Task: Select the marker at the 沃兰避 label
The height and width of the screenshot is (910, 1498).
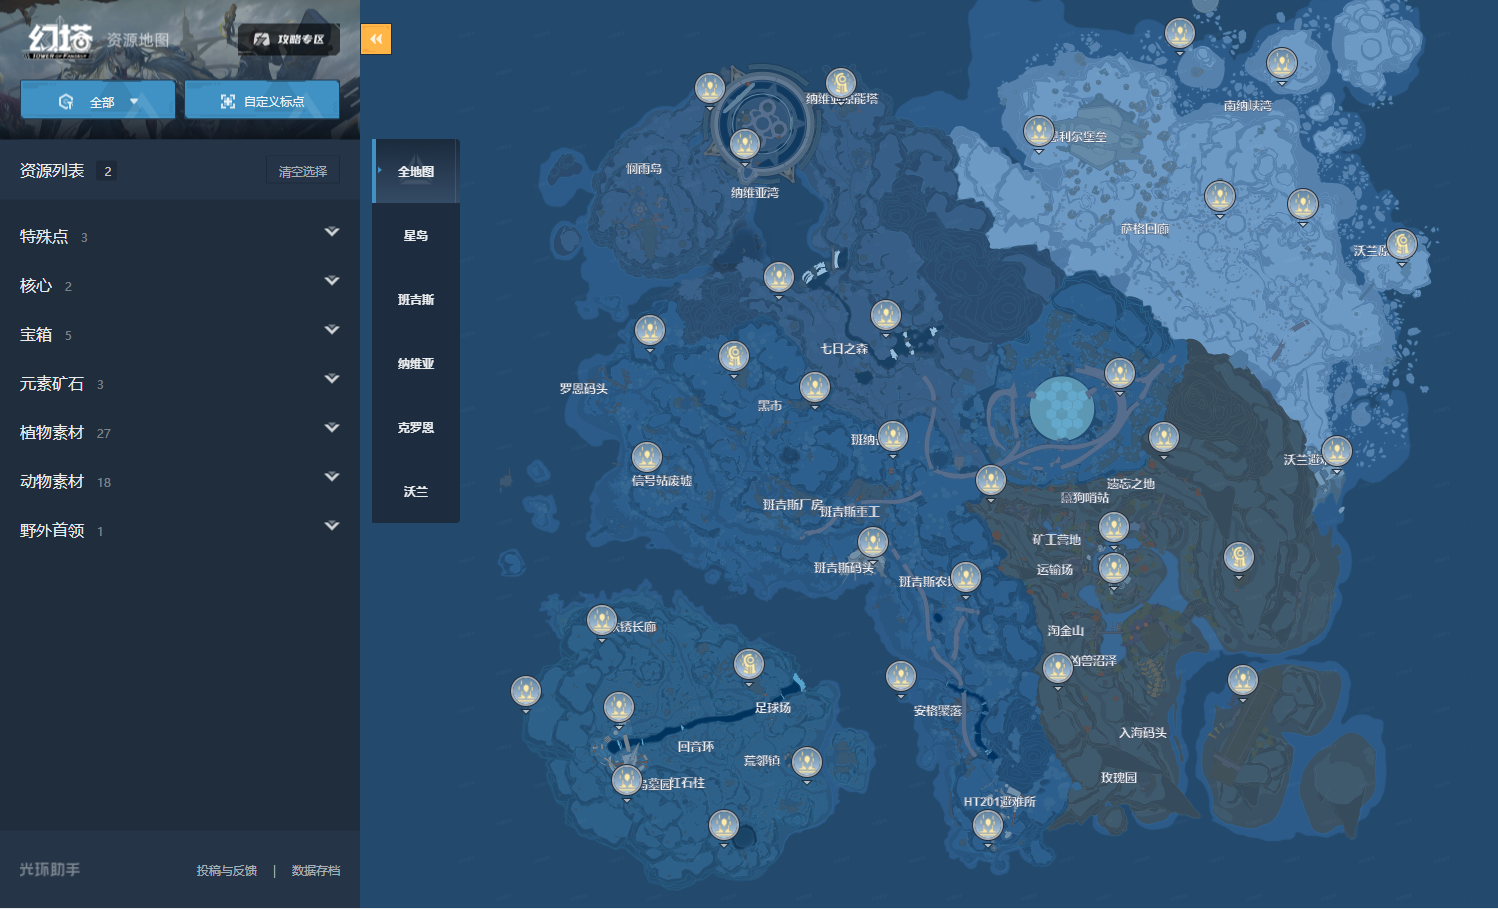Action: (x=1337, y=453)
